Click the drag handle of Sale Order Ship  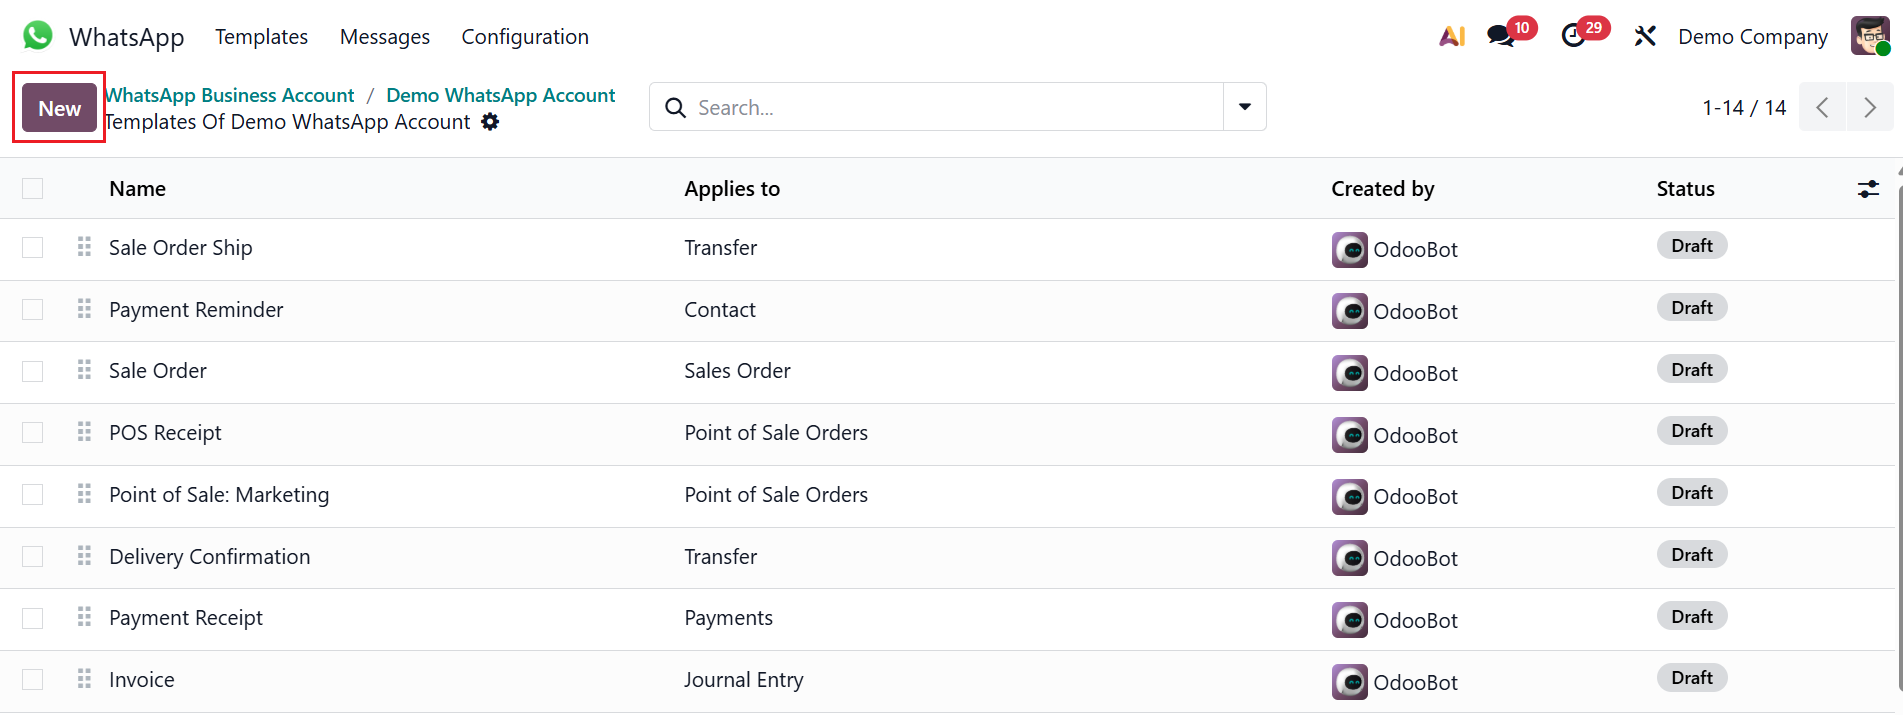coord(84,247)
